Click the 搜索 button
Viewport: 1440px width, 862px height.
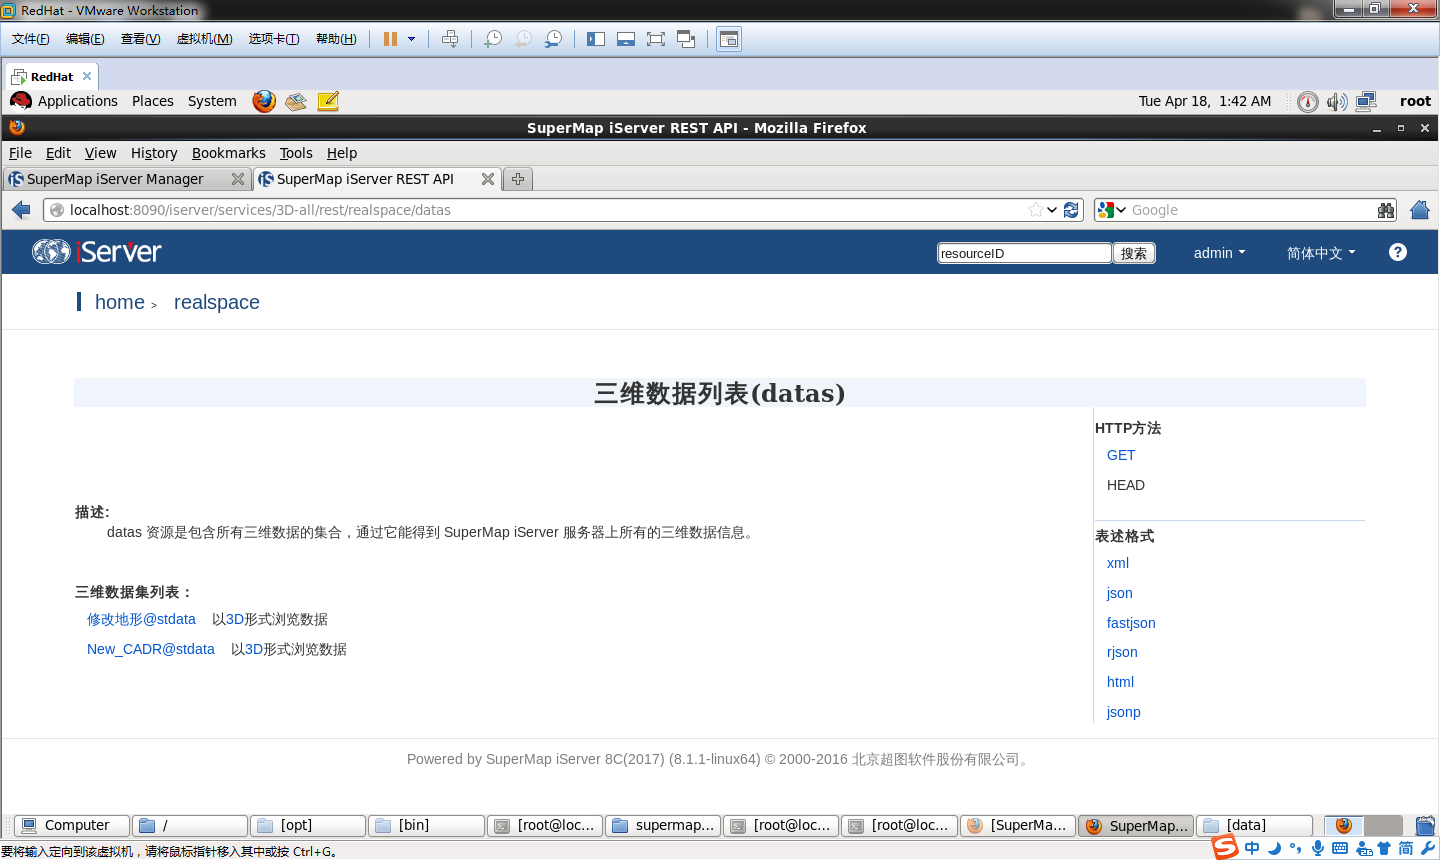coord(1134,253)
